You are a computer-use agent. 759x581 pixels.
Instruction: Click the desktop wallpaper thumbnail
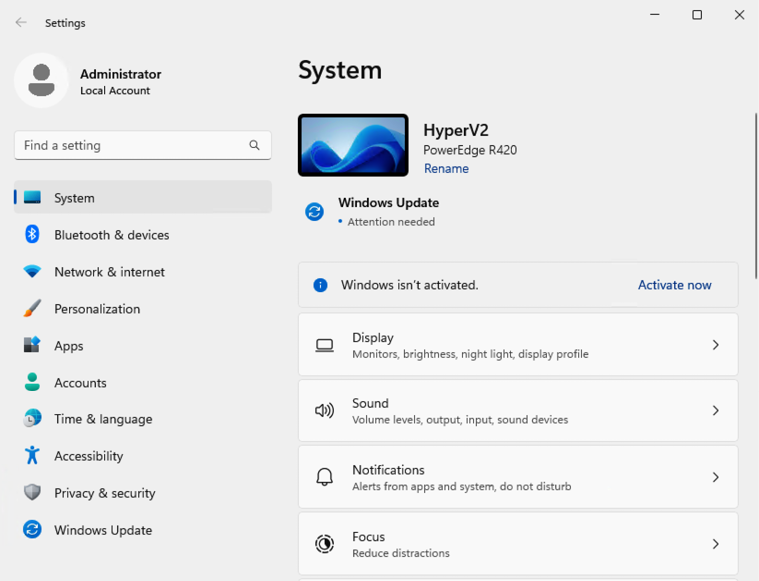coord(353,145)
